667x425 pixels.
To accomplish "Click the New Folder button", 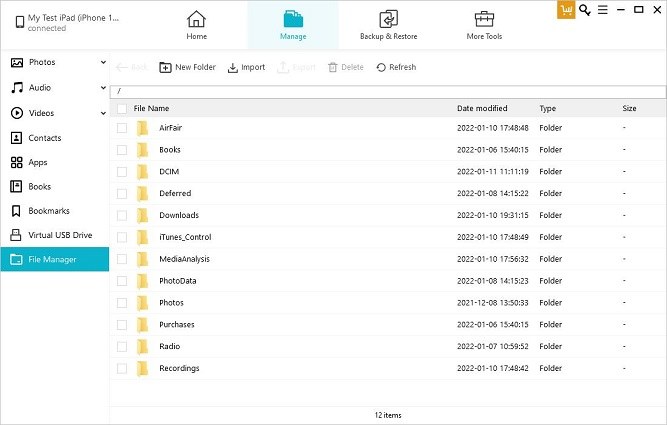I will pyautogui.click(x=188, y=67).
